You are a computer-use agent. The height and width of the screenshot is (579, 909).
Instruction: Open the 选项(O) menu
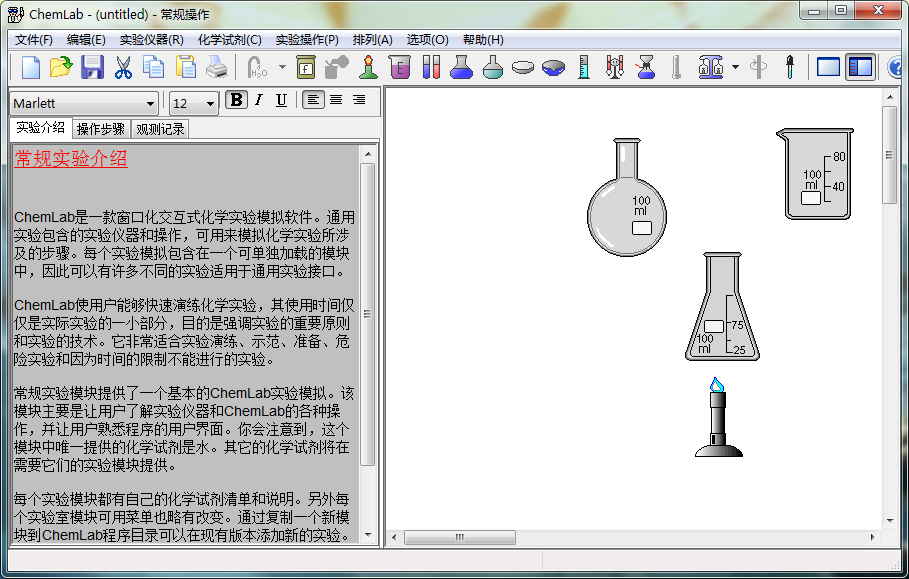tap(427, 40)
